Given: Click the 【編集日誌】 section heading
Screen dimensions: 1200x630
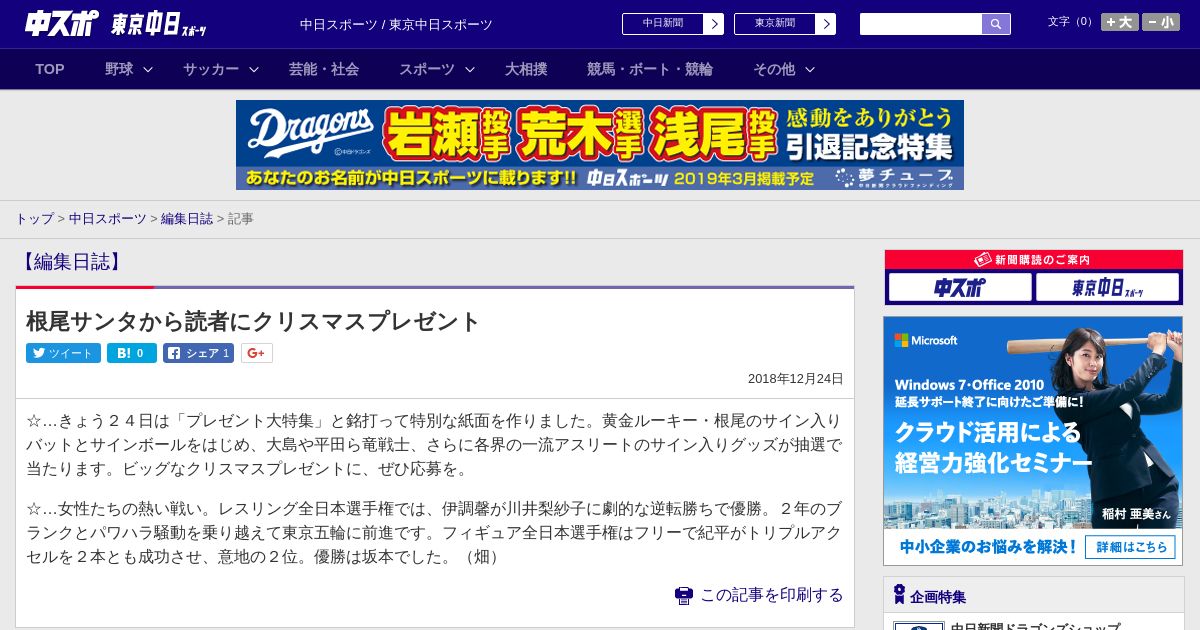Looking at the screenshot, I should coord(71,262).
